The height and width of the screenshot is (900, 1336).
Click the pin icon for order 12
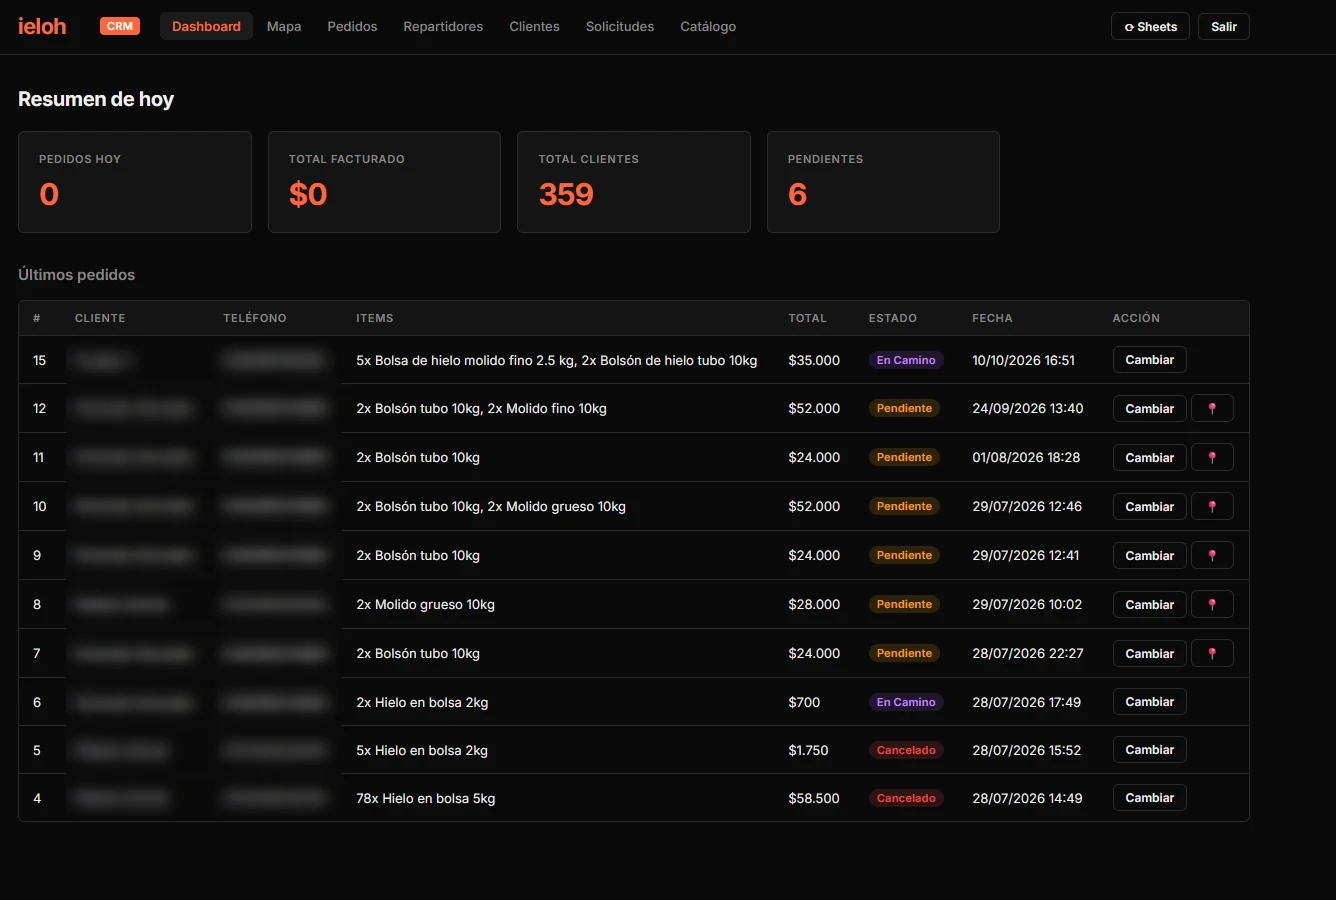click(x=1212, y=408)
